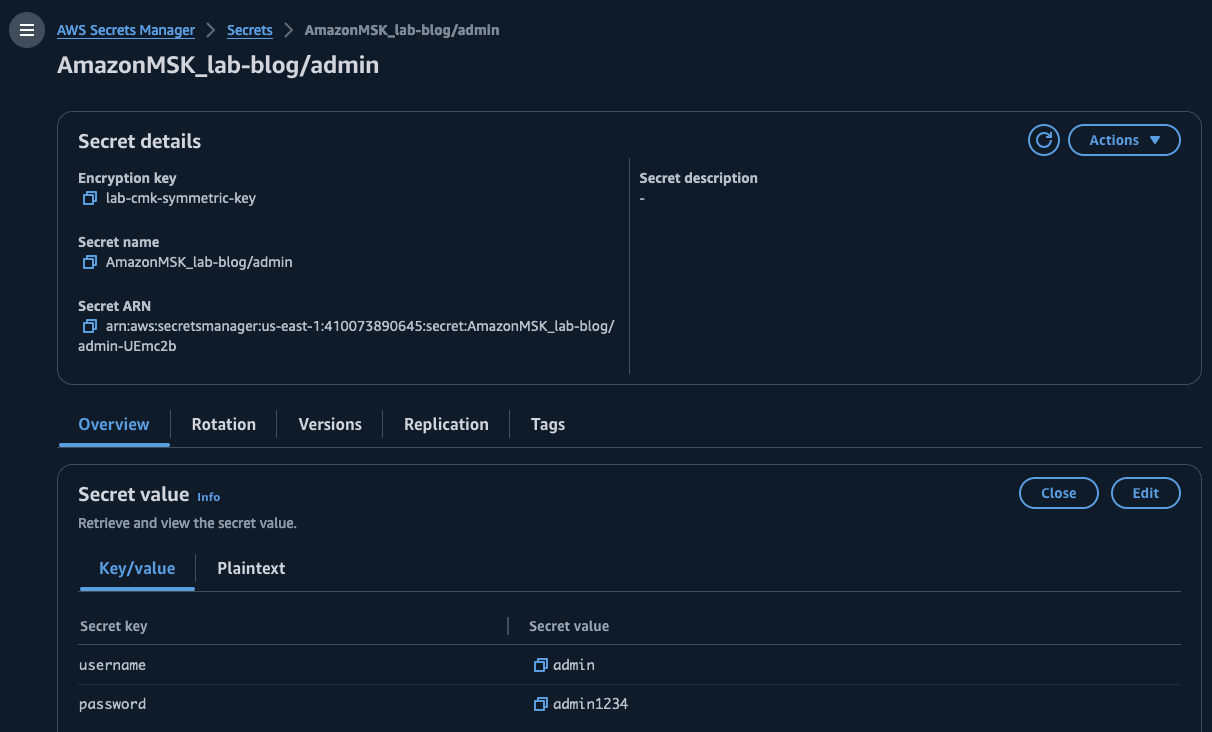1212x732 pixels.
Task: Click the Secret key column header
Action: pyautogui.click(x=113, y=626)
